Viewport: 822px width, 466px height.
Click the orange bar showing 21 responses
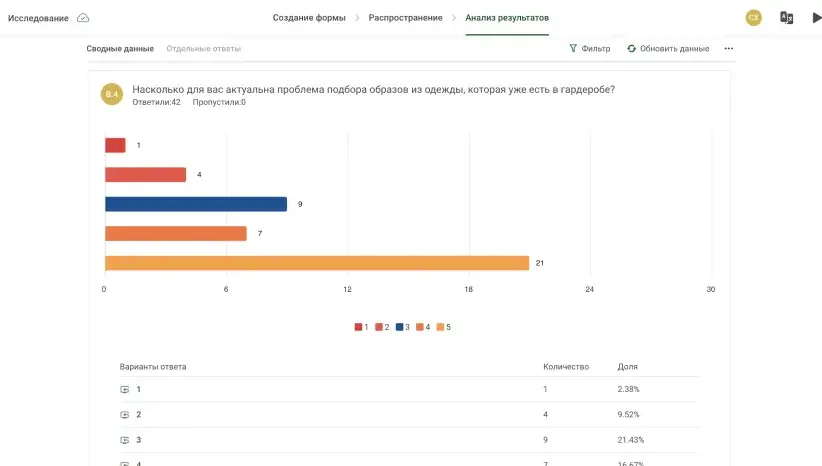click(x=317, y=263)
